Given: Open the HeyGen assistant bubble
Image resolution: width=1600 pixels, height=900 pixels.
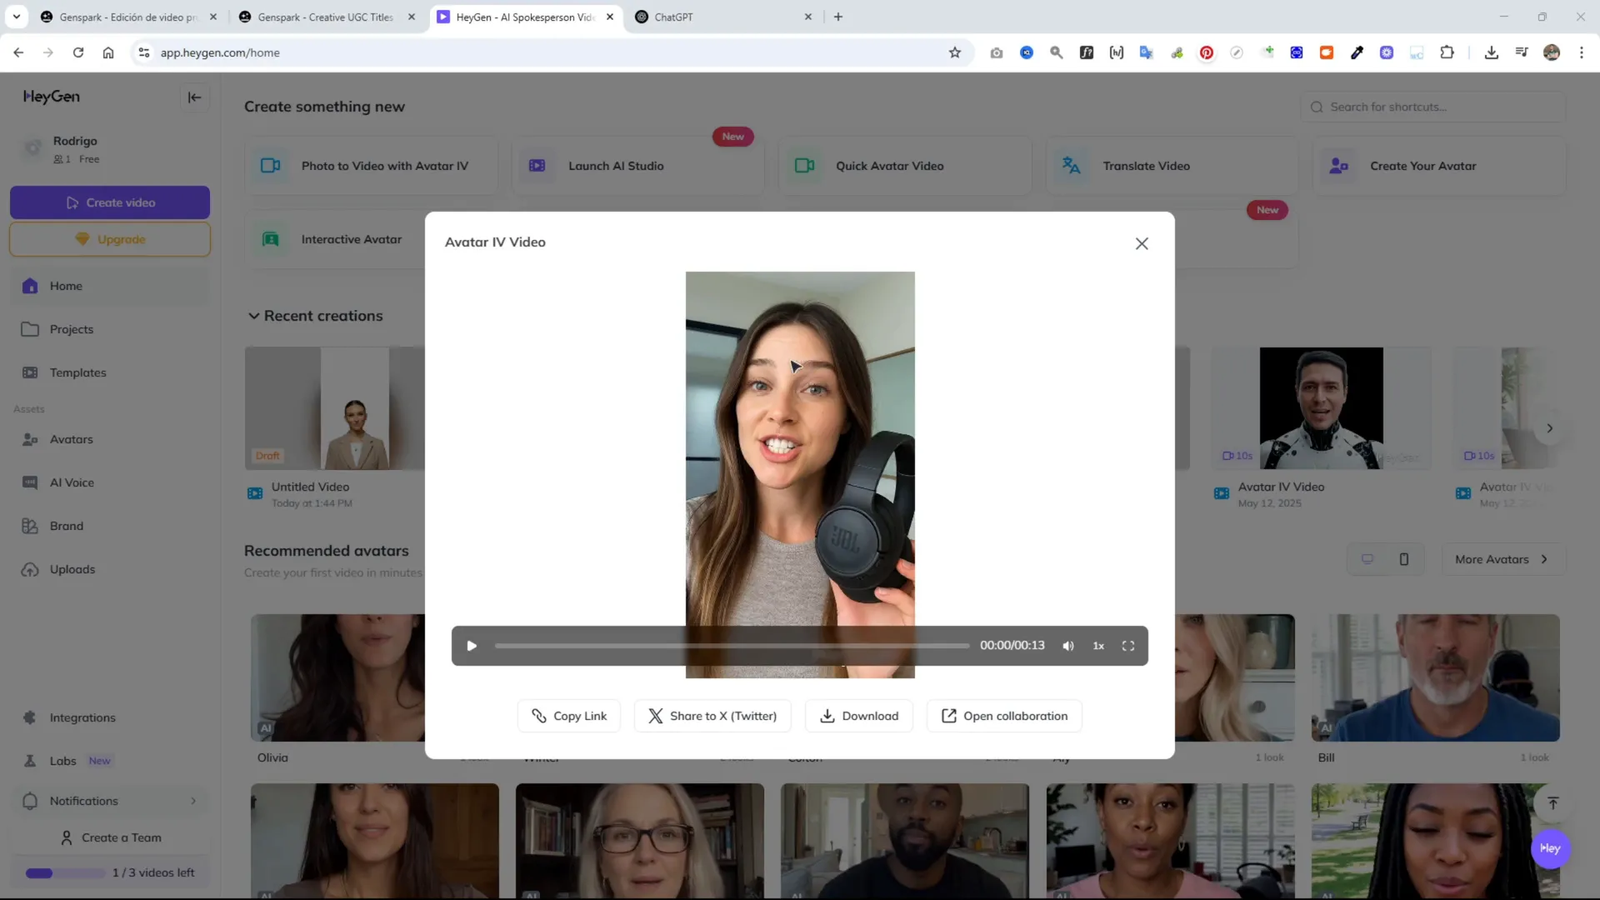Looking at the screenshot, I should (1549, 848).
